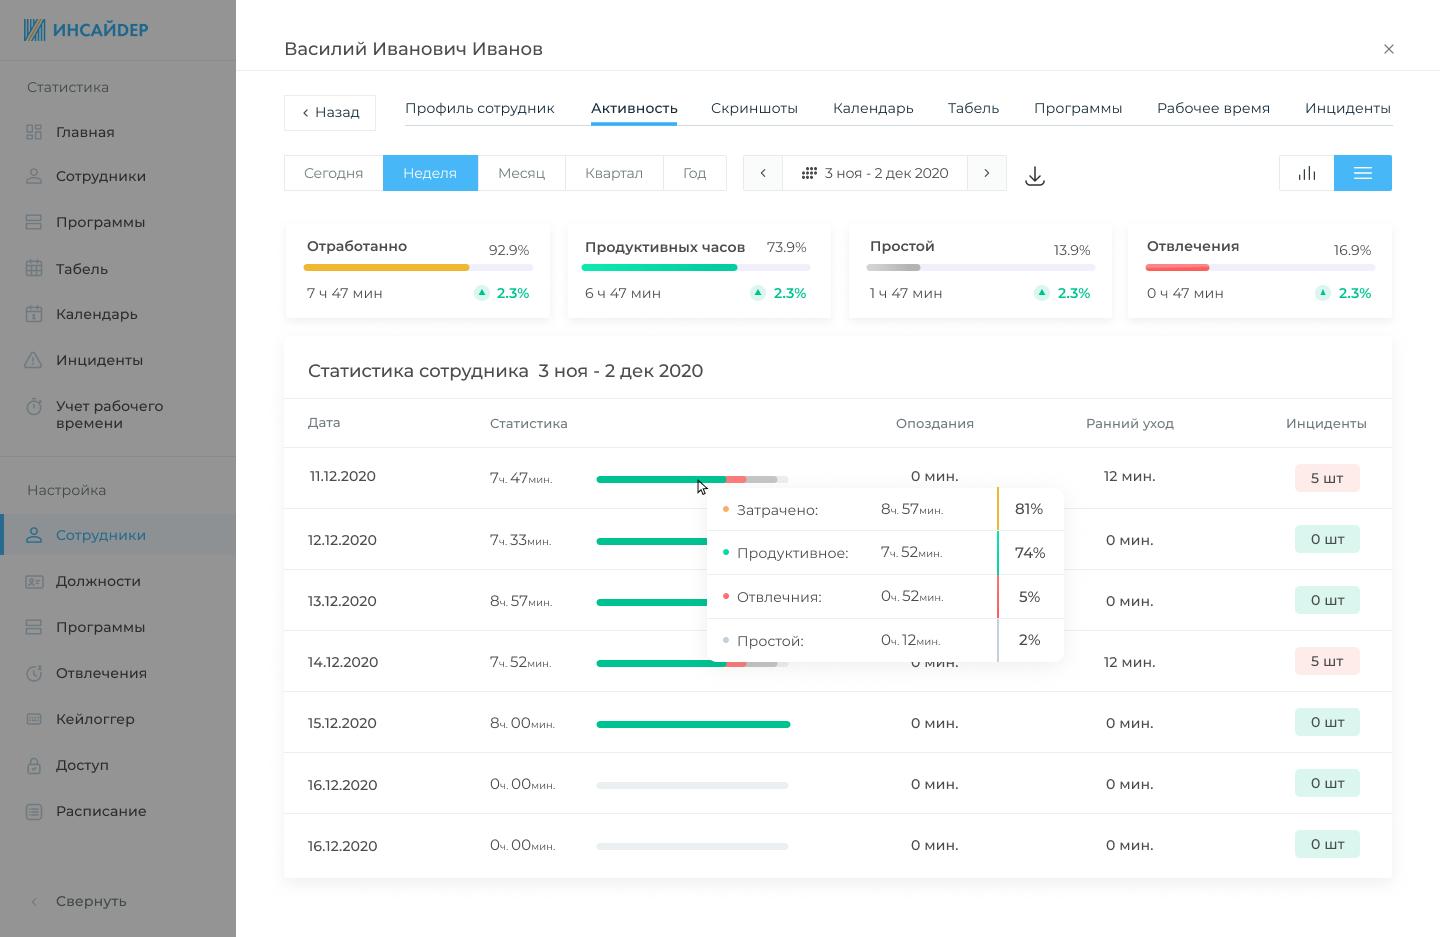The width and height of the screenshot is (1440, 937).
Task: Open the date range calendar picker
Action: (875, 173)
